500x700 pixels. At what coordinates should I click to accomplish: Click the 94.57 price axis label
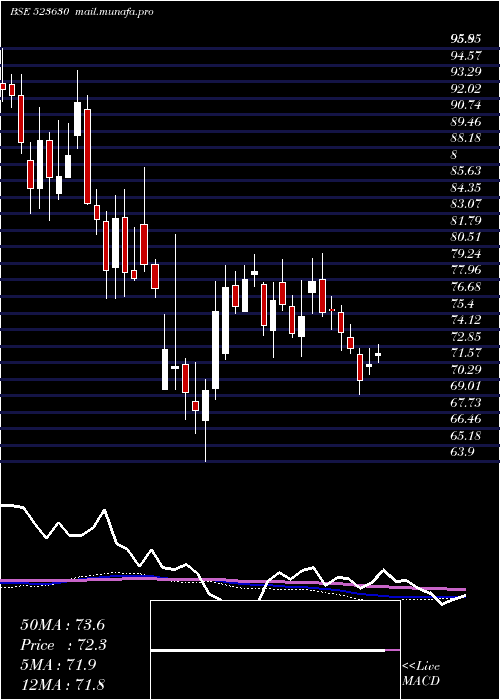point(466,56)
